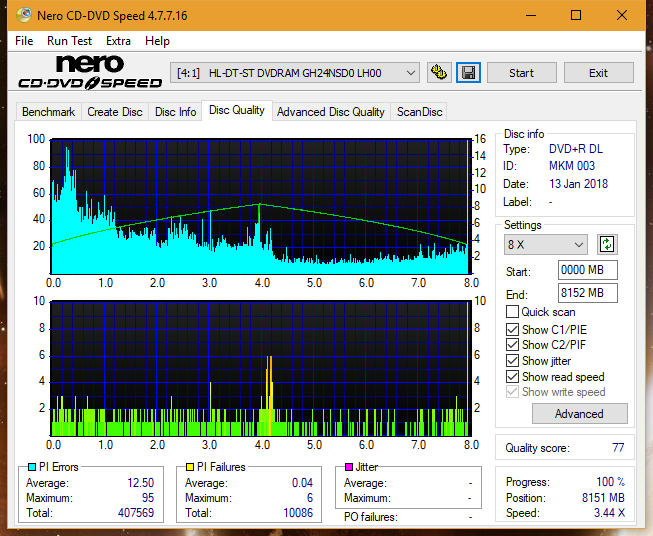Toggle Show read speed checkbox
Screen dimensions: 653x536
tap(512, 376)
